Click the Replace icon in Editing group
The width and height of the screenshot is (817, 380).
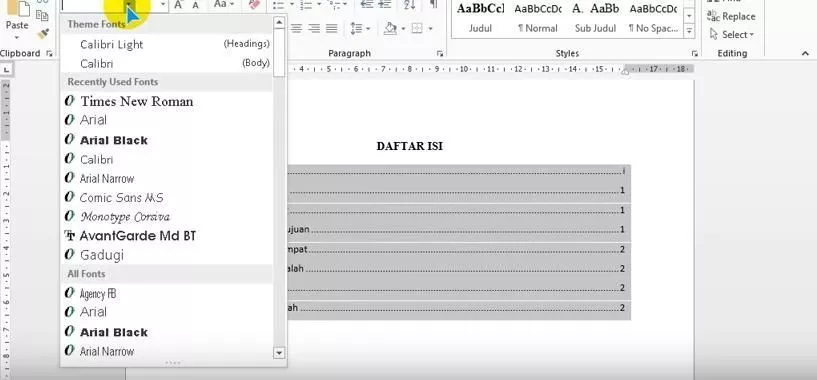pyautogui.click(x=731, y=16)
